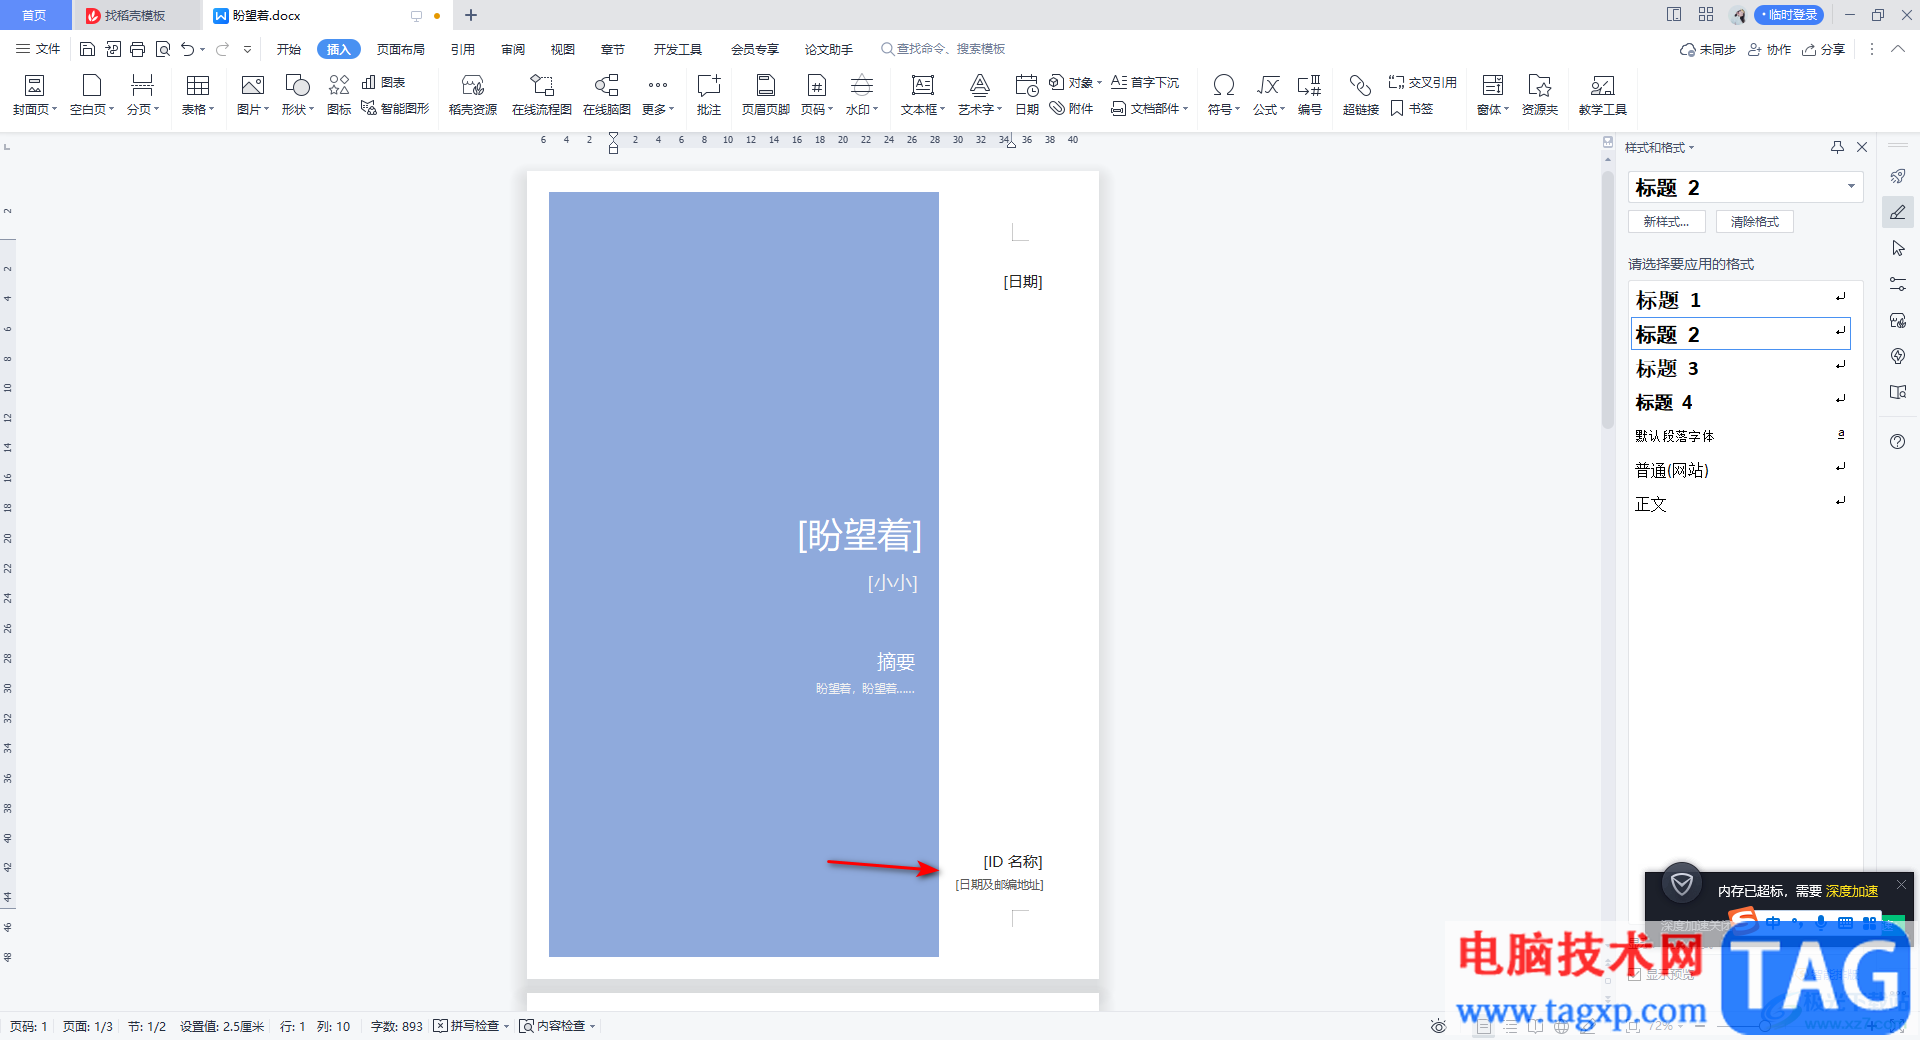Insert a blank page (空白页)
This screenshot has width=1920, height=1040.
(x=91, y=95)
